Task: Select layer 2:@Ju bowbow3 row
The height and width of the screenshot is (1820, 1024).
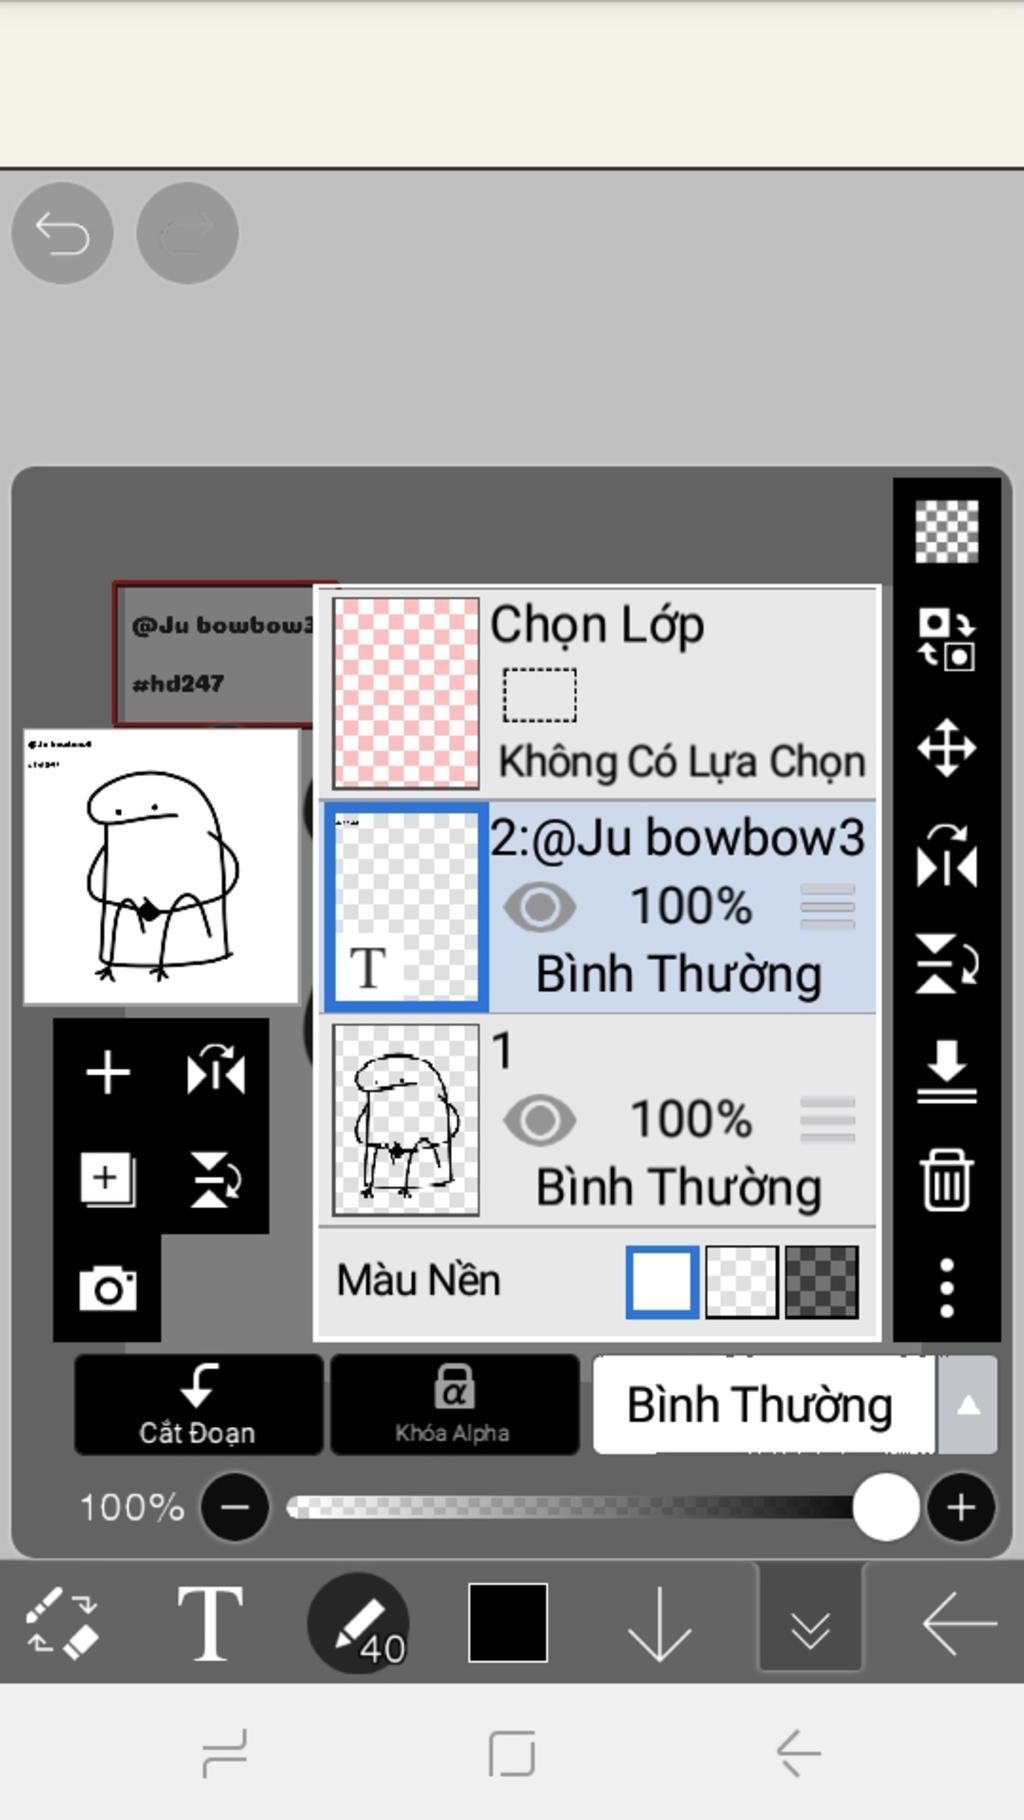Action: (599, 906)
